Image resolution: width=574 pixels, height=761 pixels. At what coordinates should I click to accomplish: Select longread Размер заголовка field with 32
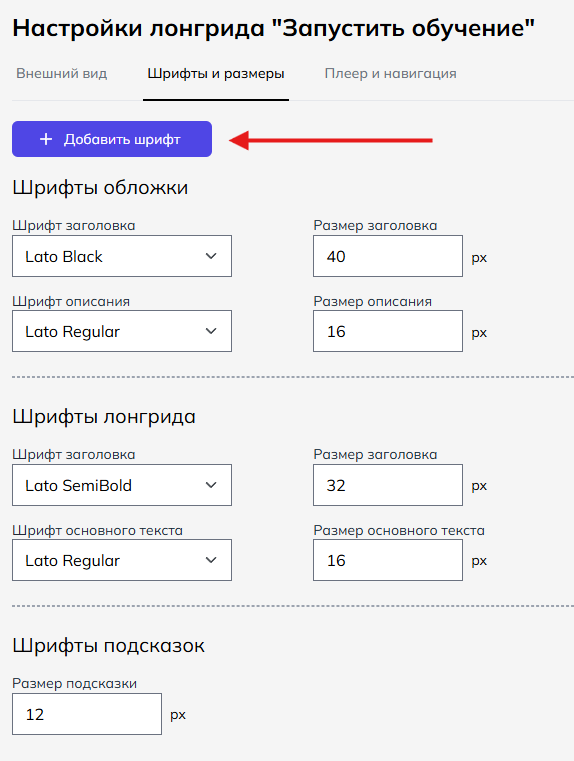coord(388,485)
